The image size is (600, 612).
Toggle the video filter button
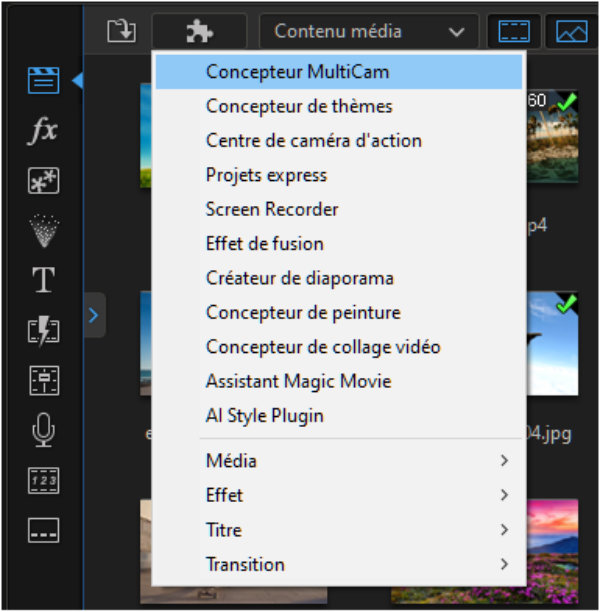click(514, 31)
